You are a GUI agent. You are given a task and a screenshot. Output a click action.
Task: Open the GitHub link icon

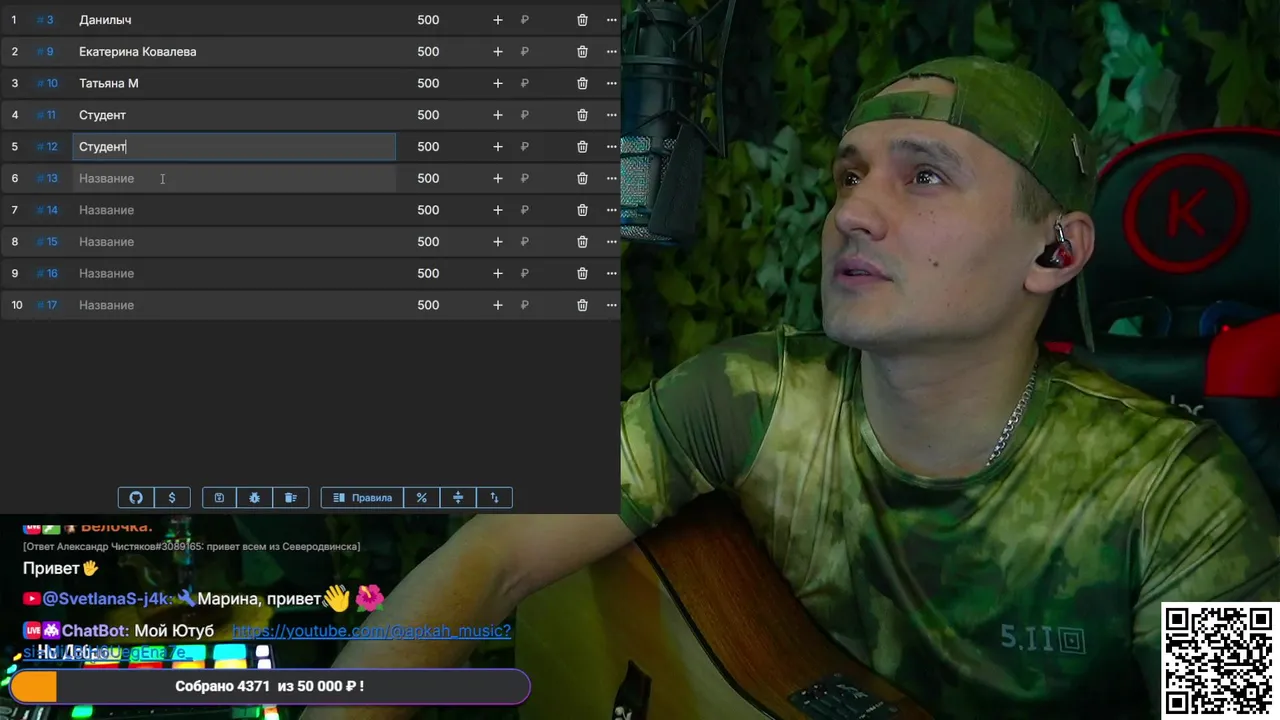pos(136,498)
